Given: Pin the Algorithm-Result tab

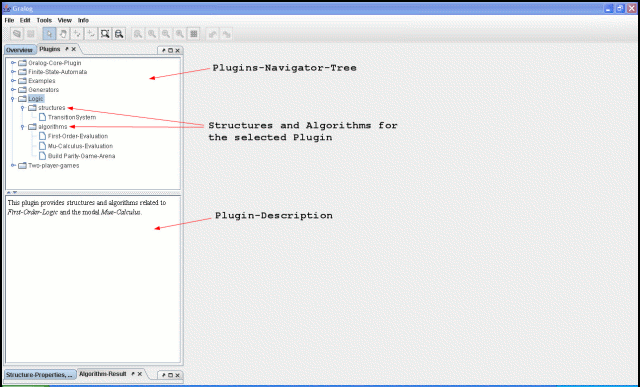Looking at the screenshot, I should (133, 374).
